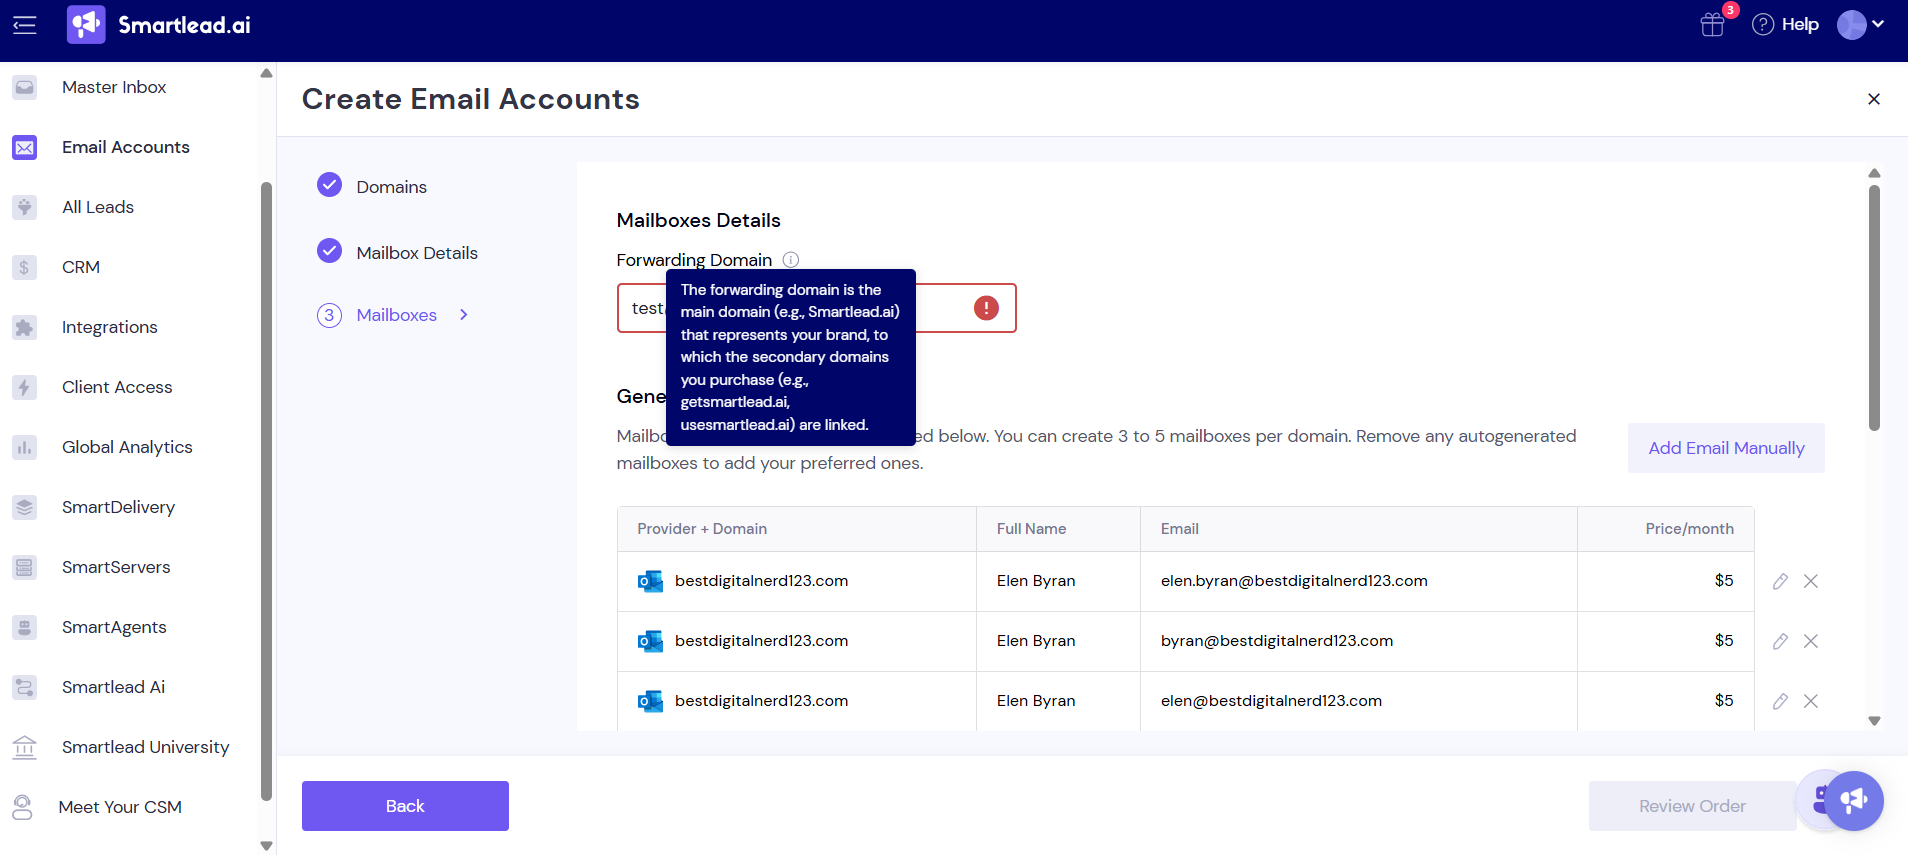Expand the Mailboxes step chevron

(x=464, y=315)
